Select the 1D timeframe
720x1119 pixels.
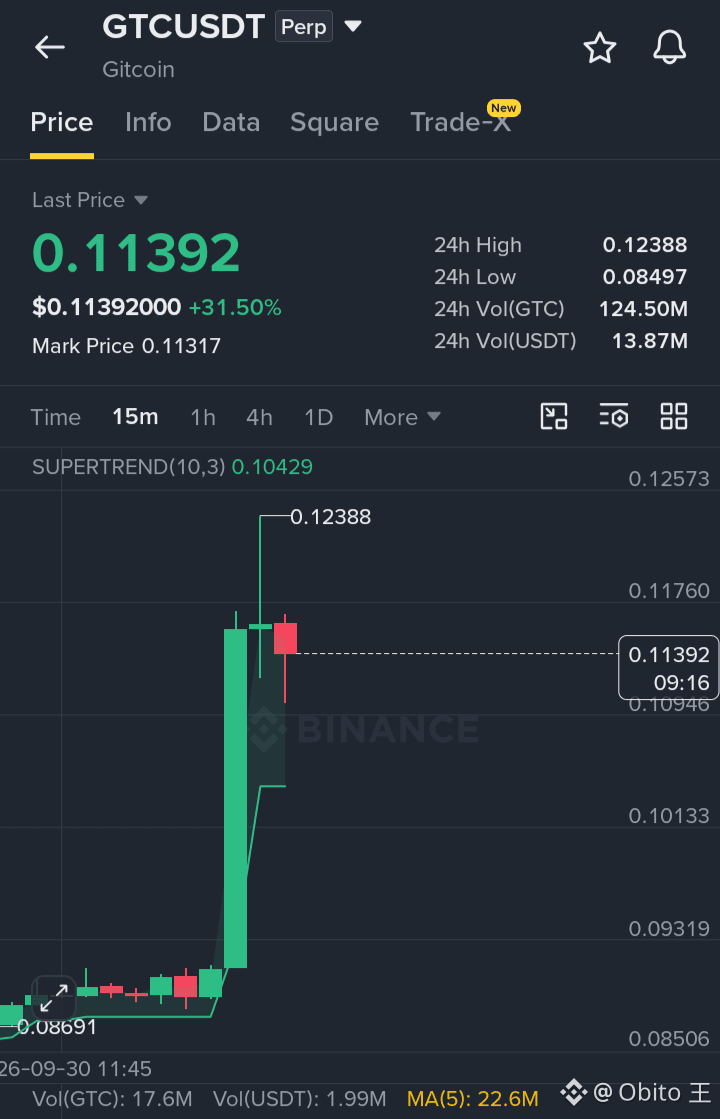tap(319, 417)
